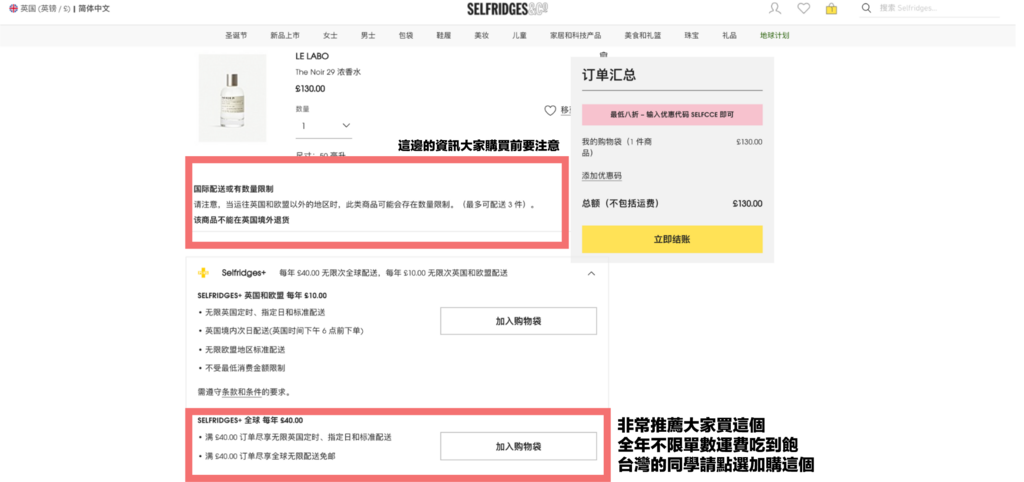Click the 添加优惠码 link
This screenshot has width=1024, height=482.
point(601,176)
